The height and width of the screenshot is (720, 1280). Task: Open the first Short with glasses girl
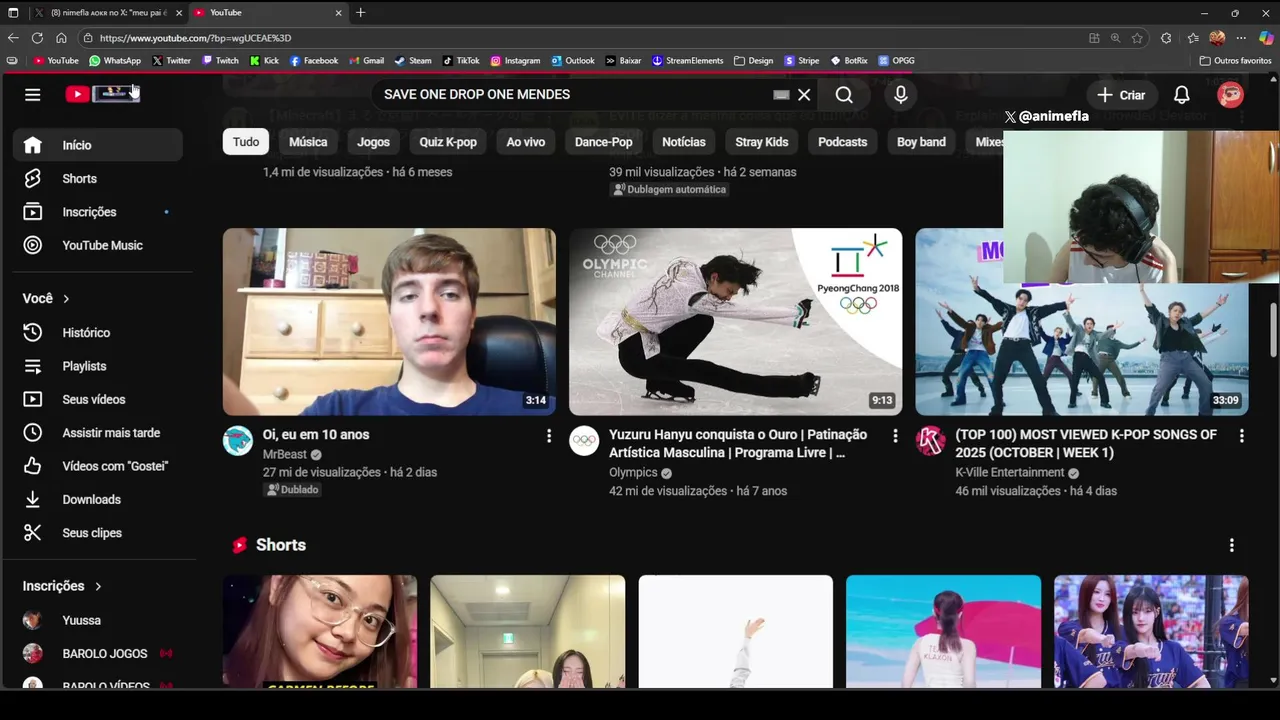(x=320, y=631)
